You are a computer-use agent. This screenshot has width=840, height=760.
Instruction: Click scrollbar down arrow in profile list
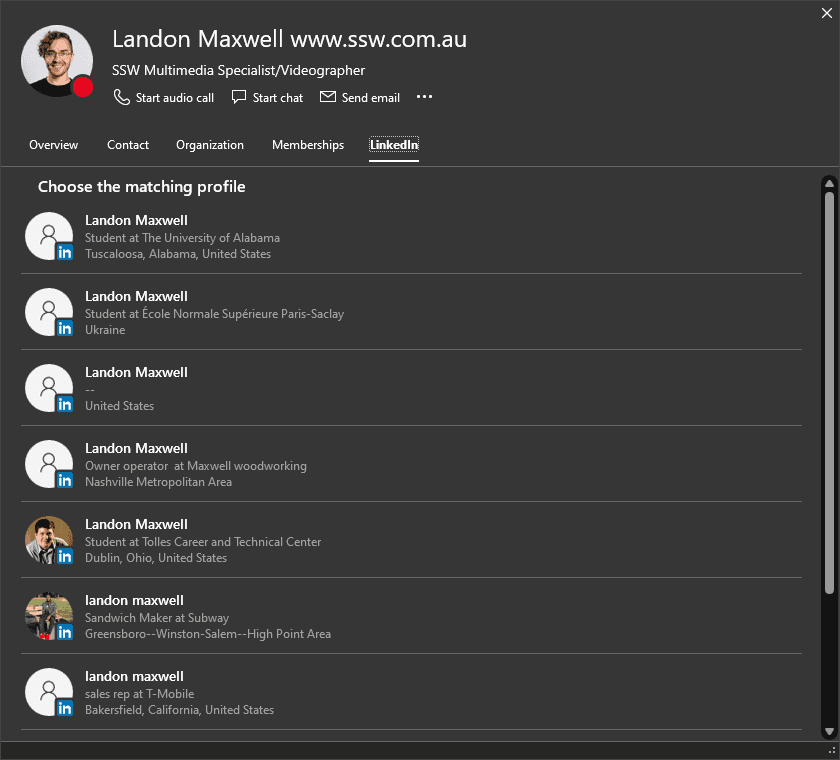[828, 732]
